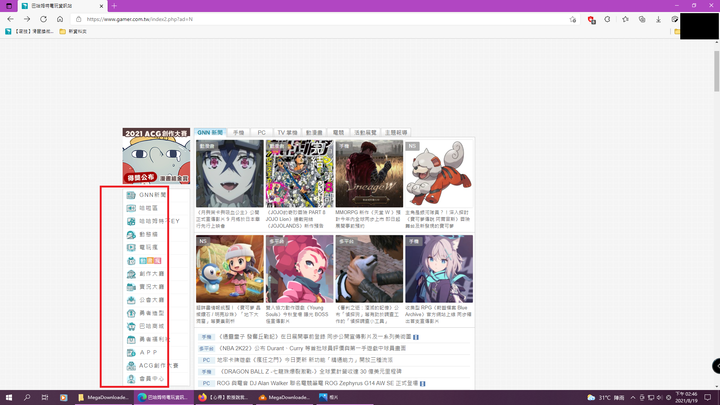Open the 魔征之門 card game news headline
Image resolution: width=720 pixels, height=405 pixels.
pos(305,360)
